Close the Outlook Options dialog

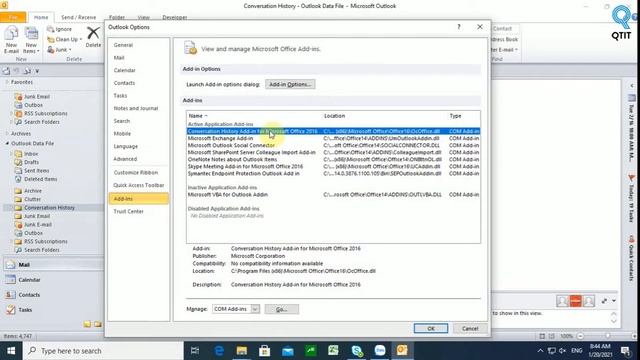480,27
